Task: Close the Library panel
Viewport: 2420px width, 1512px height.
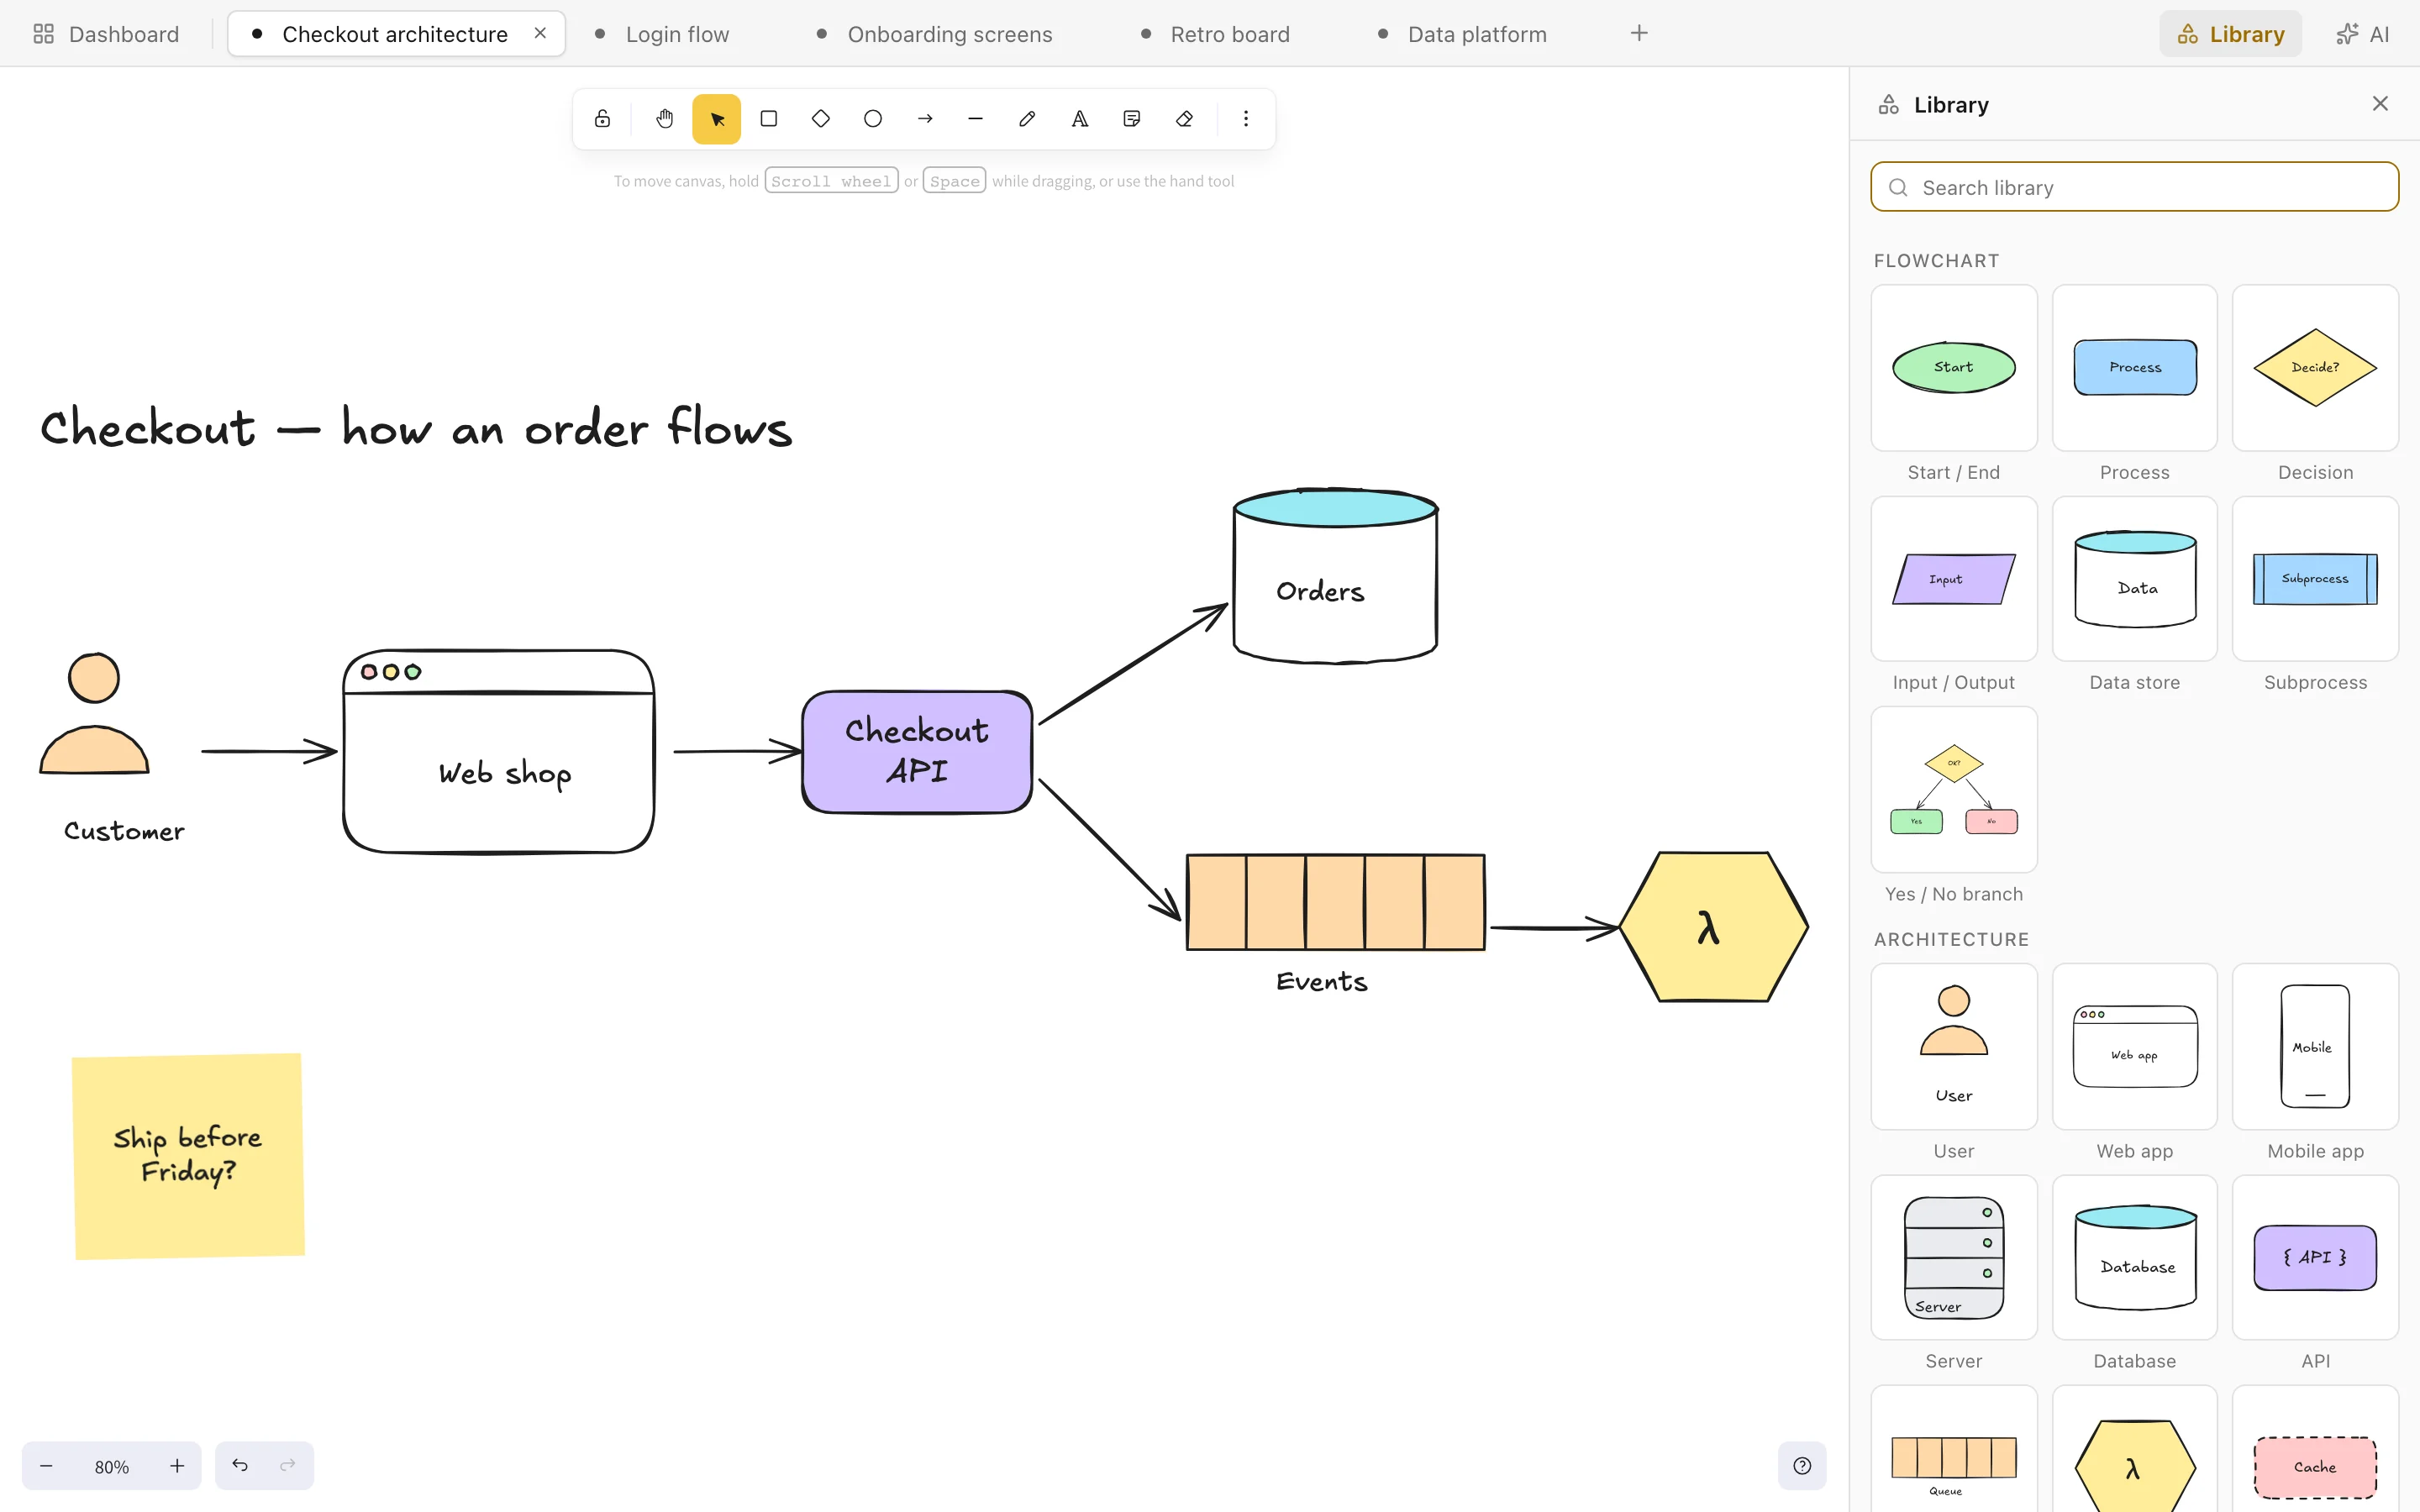Action: 2380,104
